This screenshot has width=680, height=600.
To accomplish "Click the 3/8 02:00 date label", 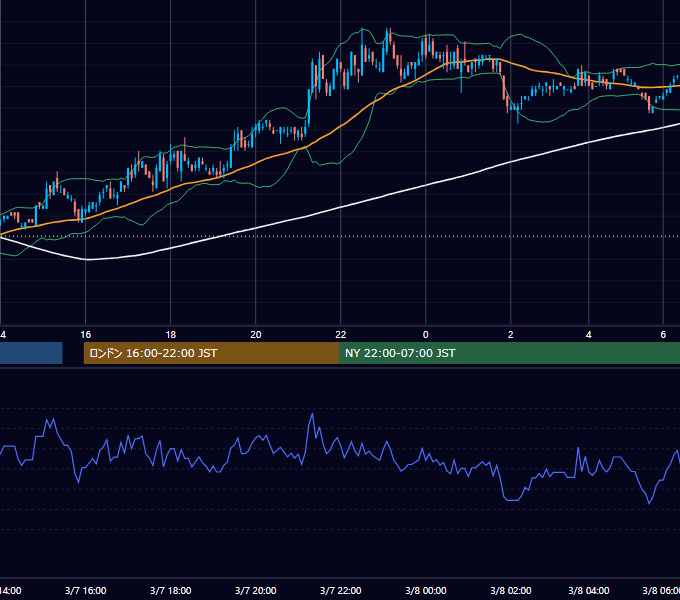I will 510,590.
